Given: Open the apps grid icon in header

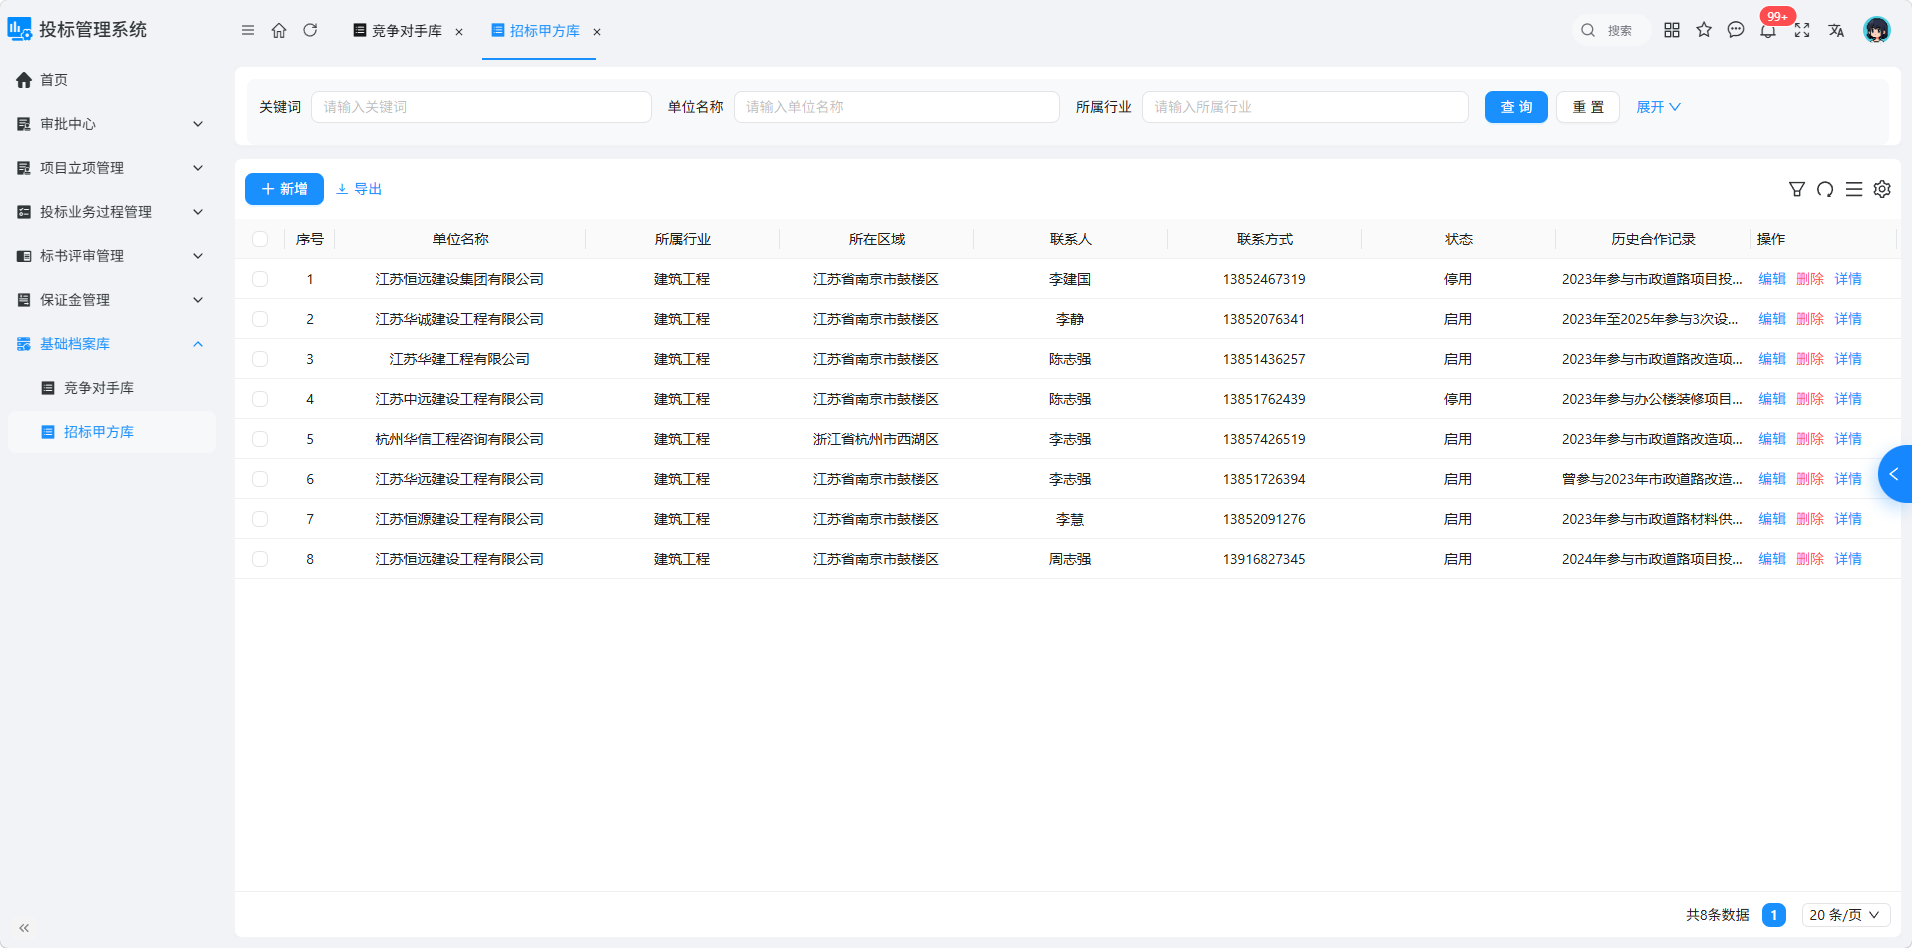Looking at the screenshot, I should tap(1672, 30).
